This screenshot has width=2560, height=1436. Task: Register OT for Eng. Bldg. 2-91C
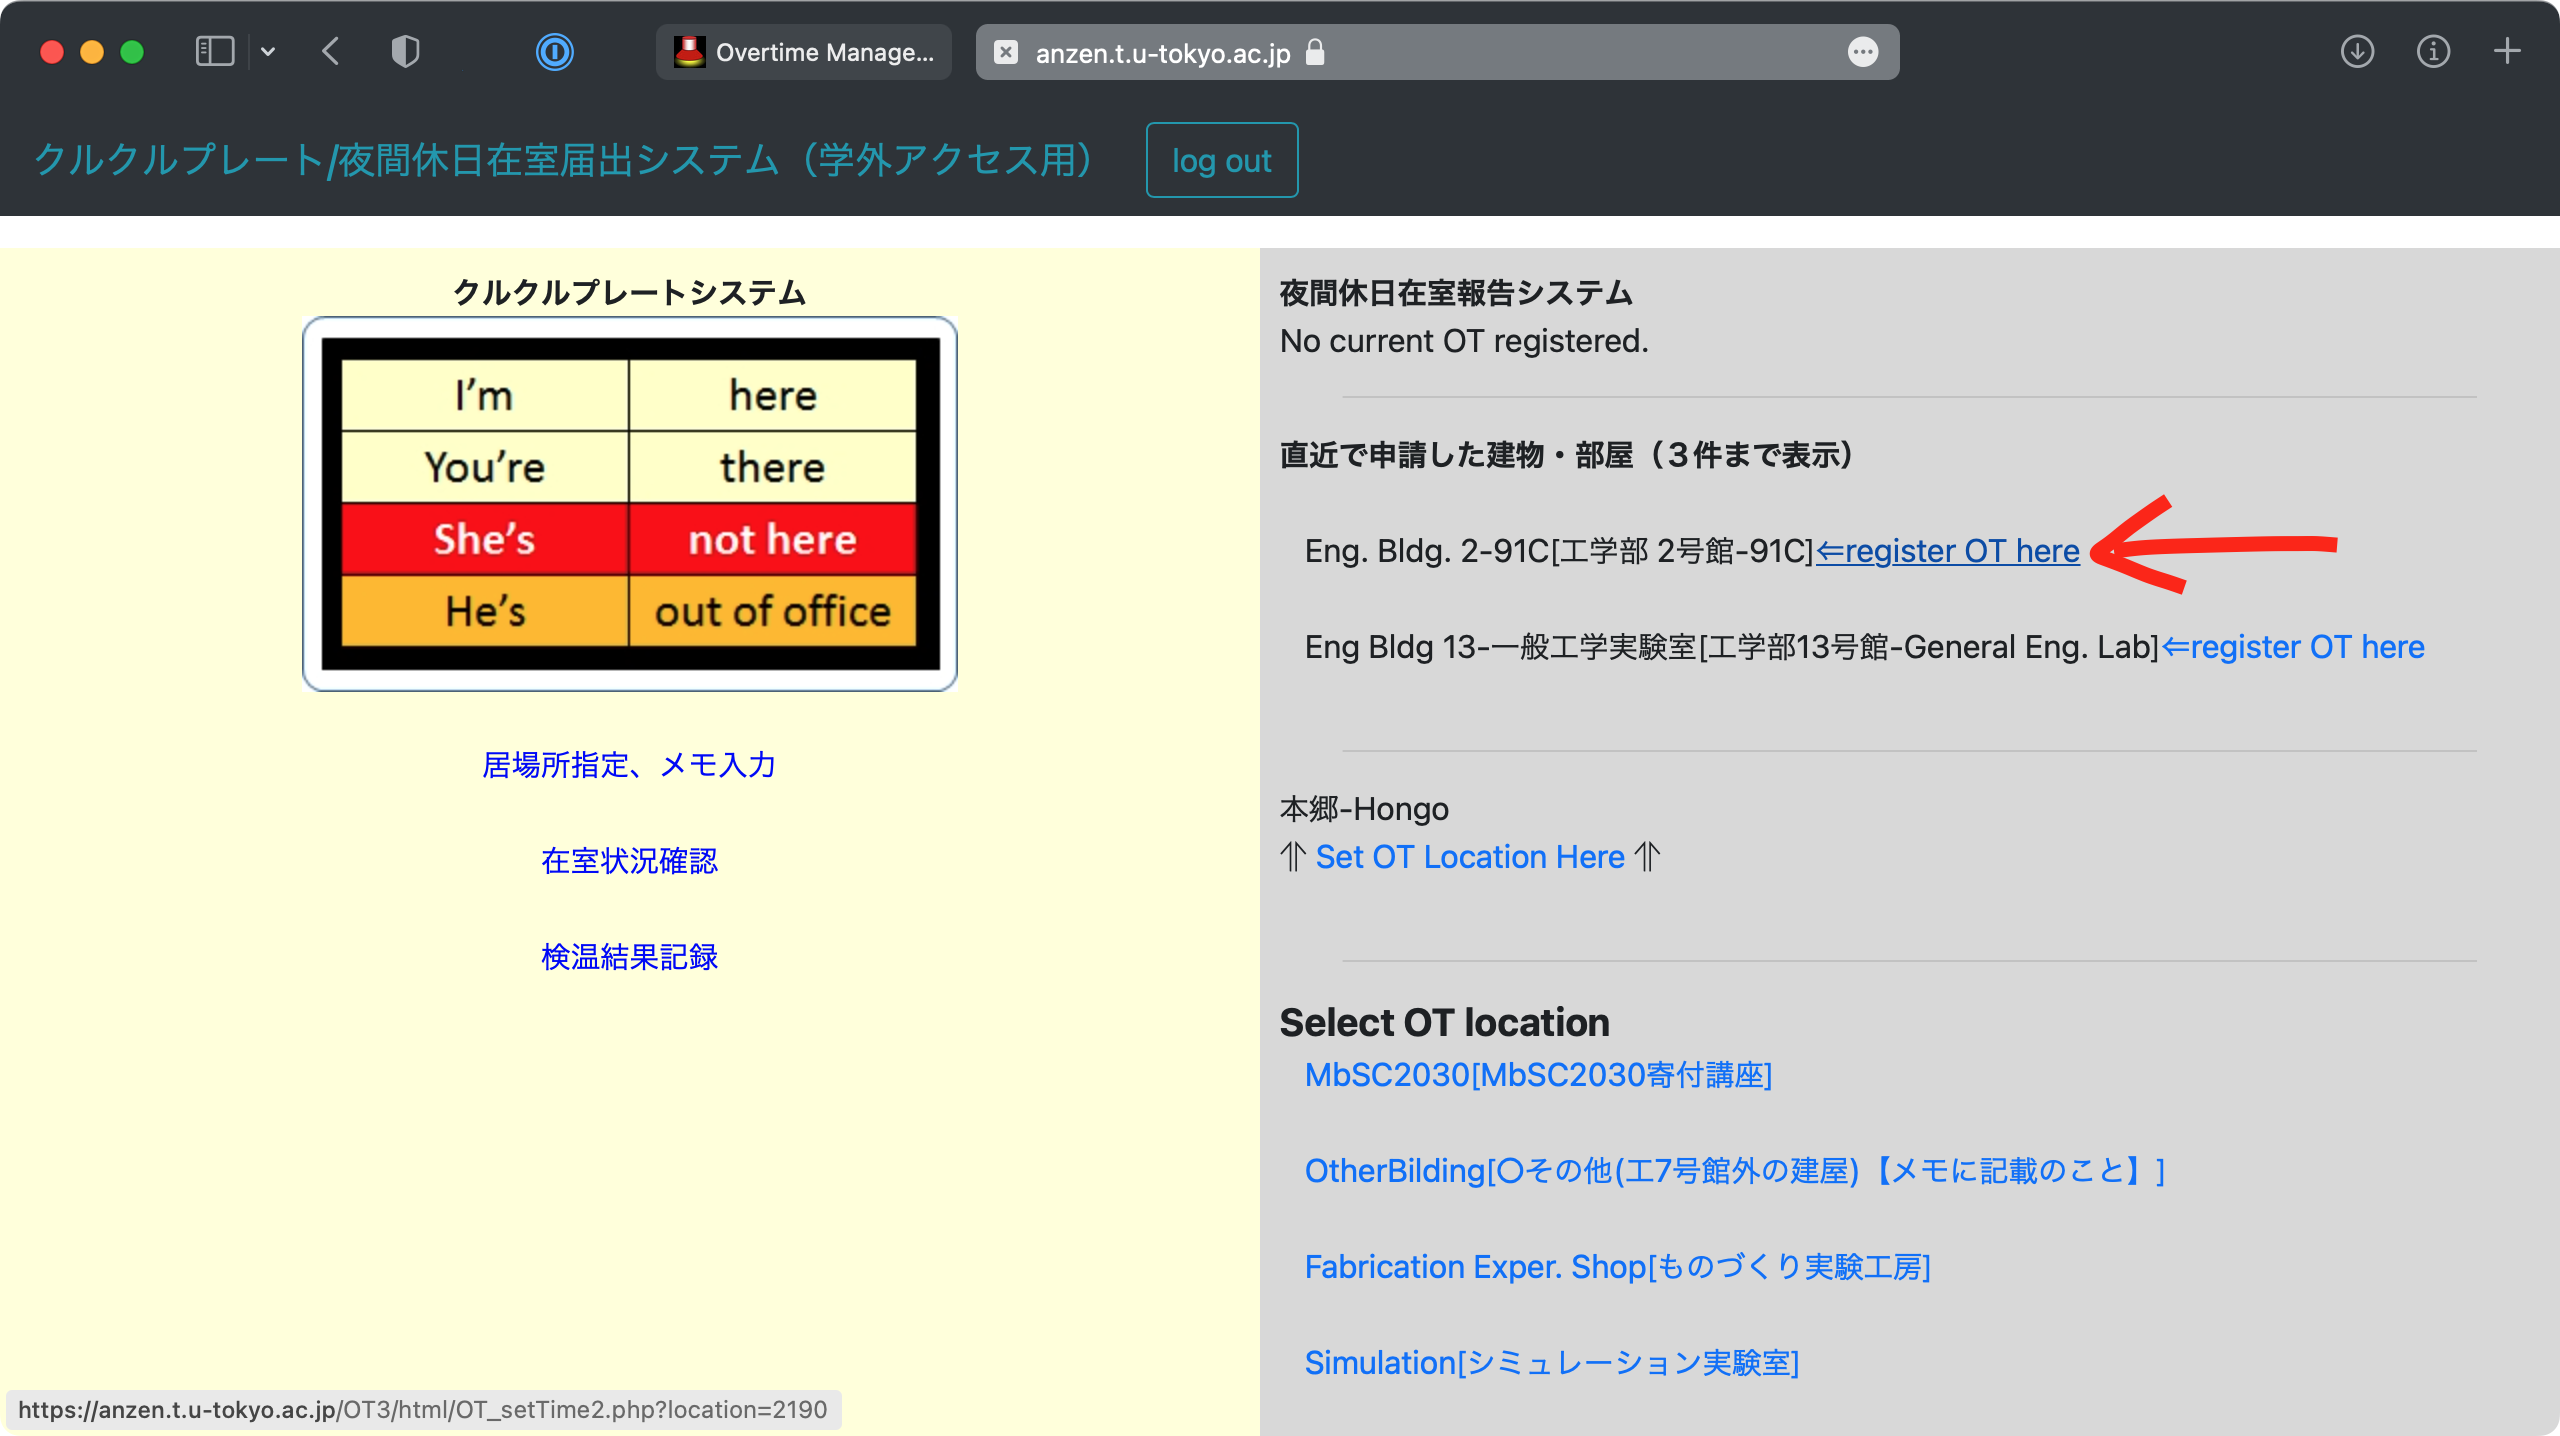tap(1946, 550)
